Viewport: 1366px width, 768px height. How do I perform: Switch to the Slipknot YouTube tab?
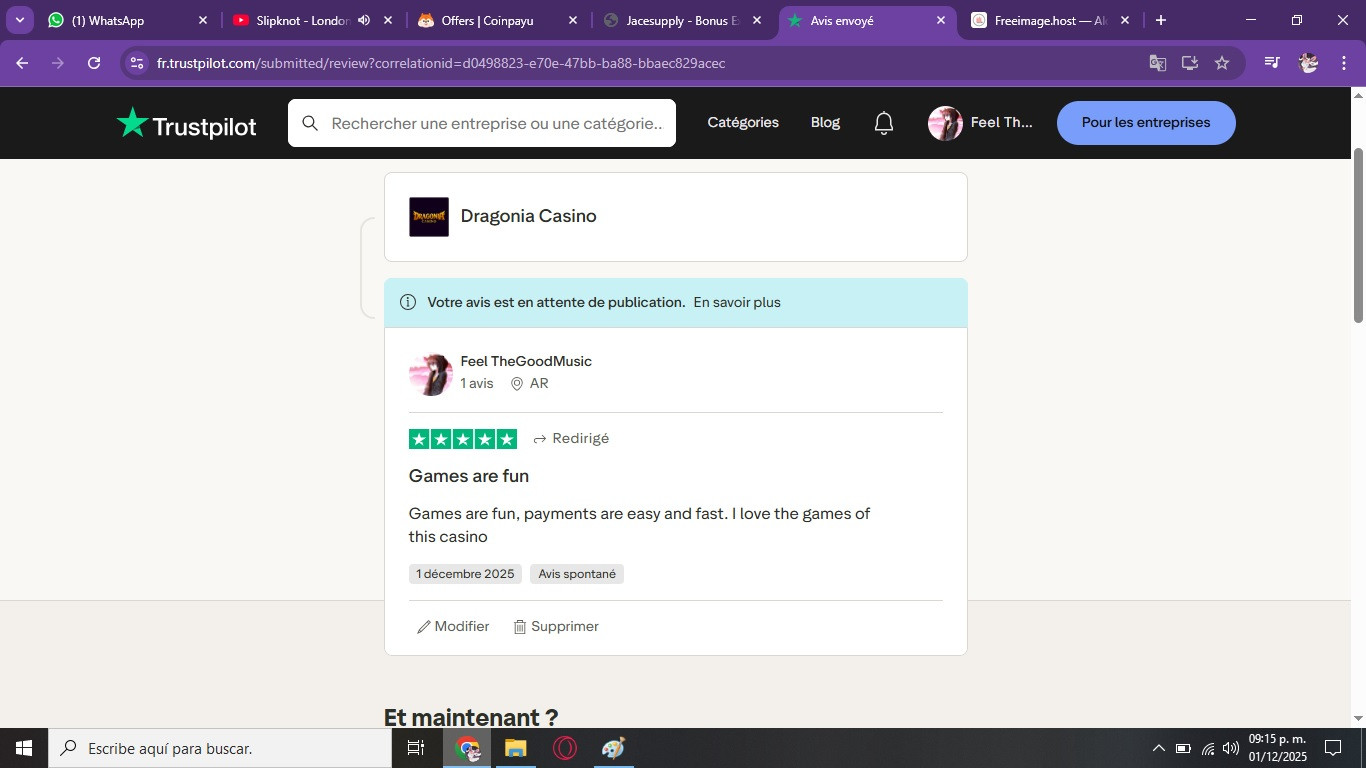pyautogui.click(x=290, y=20)
